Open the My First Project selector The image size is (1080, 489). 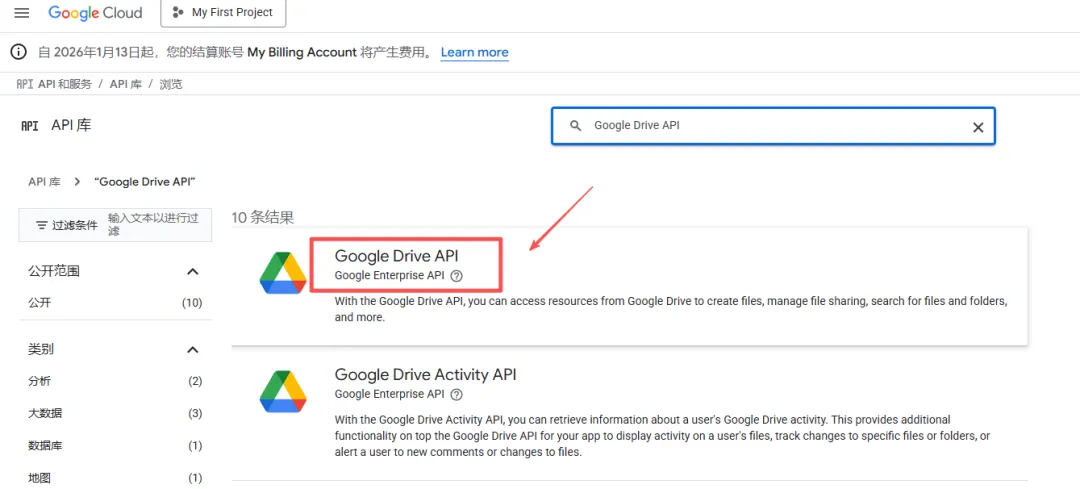tap(223, 12)
